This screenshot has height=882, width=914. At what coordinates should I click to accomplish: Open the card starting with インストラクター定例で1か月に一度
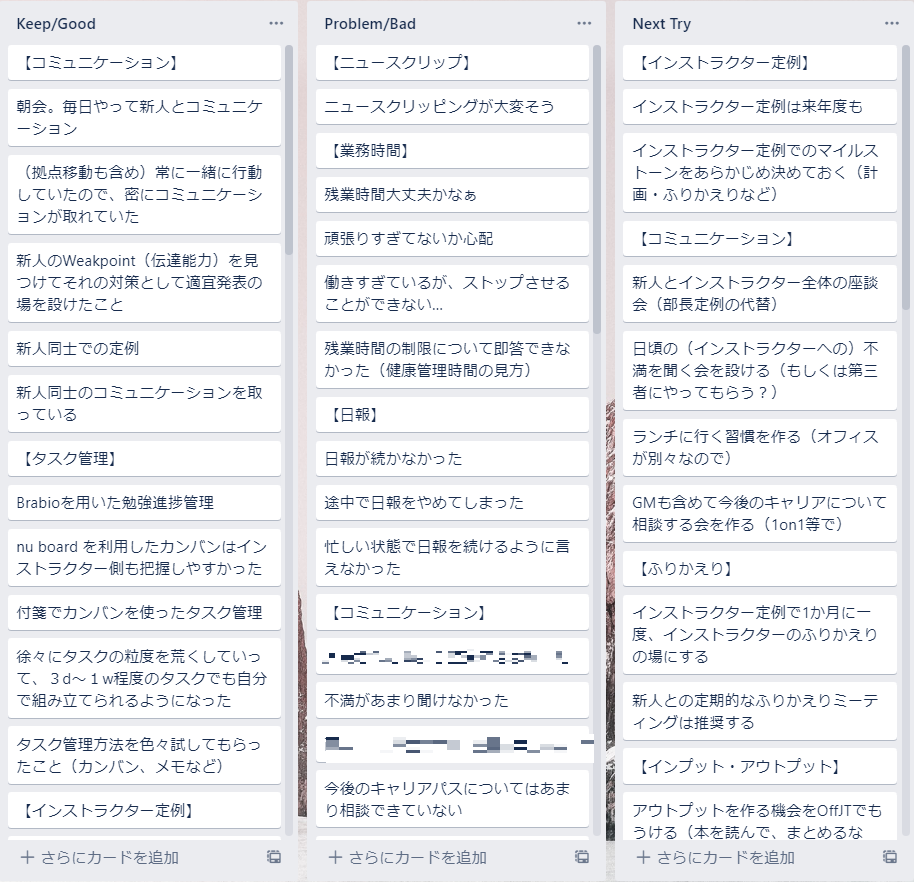[x=760, y=634]
